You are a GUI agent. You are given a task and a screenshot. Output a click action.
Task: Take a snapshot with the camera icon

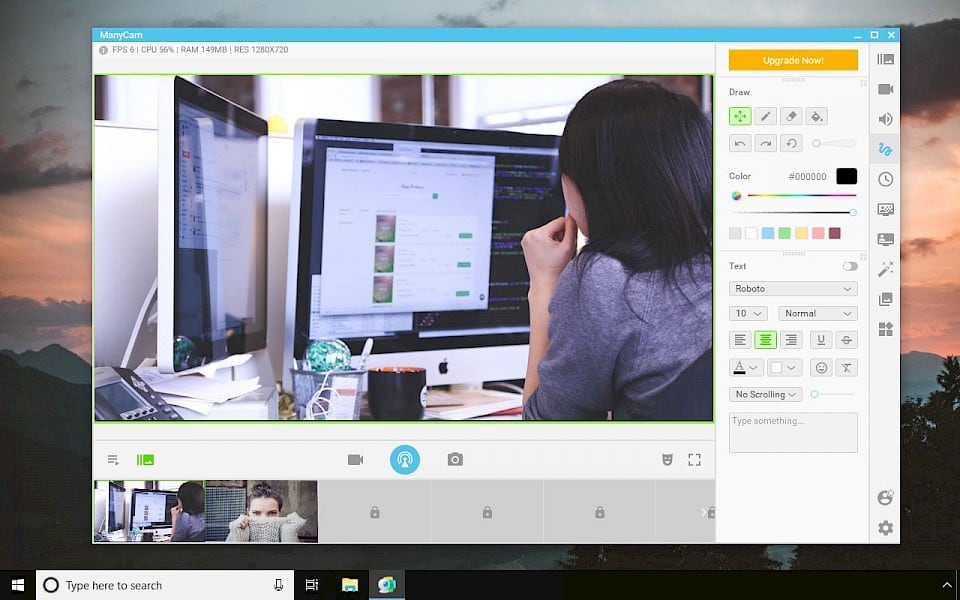(455, 459)
